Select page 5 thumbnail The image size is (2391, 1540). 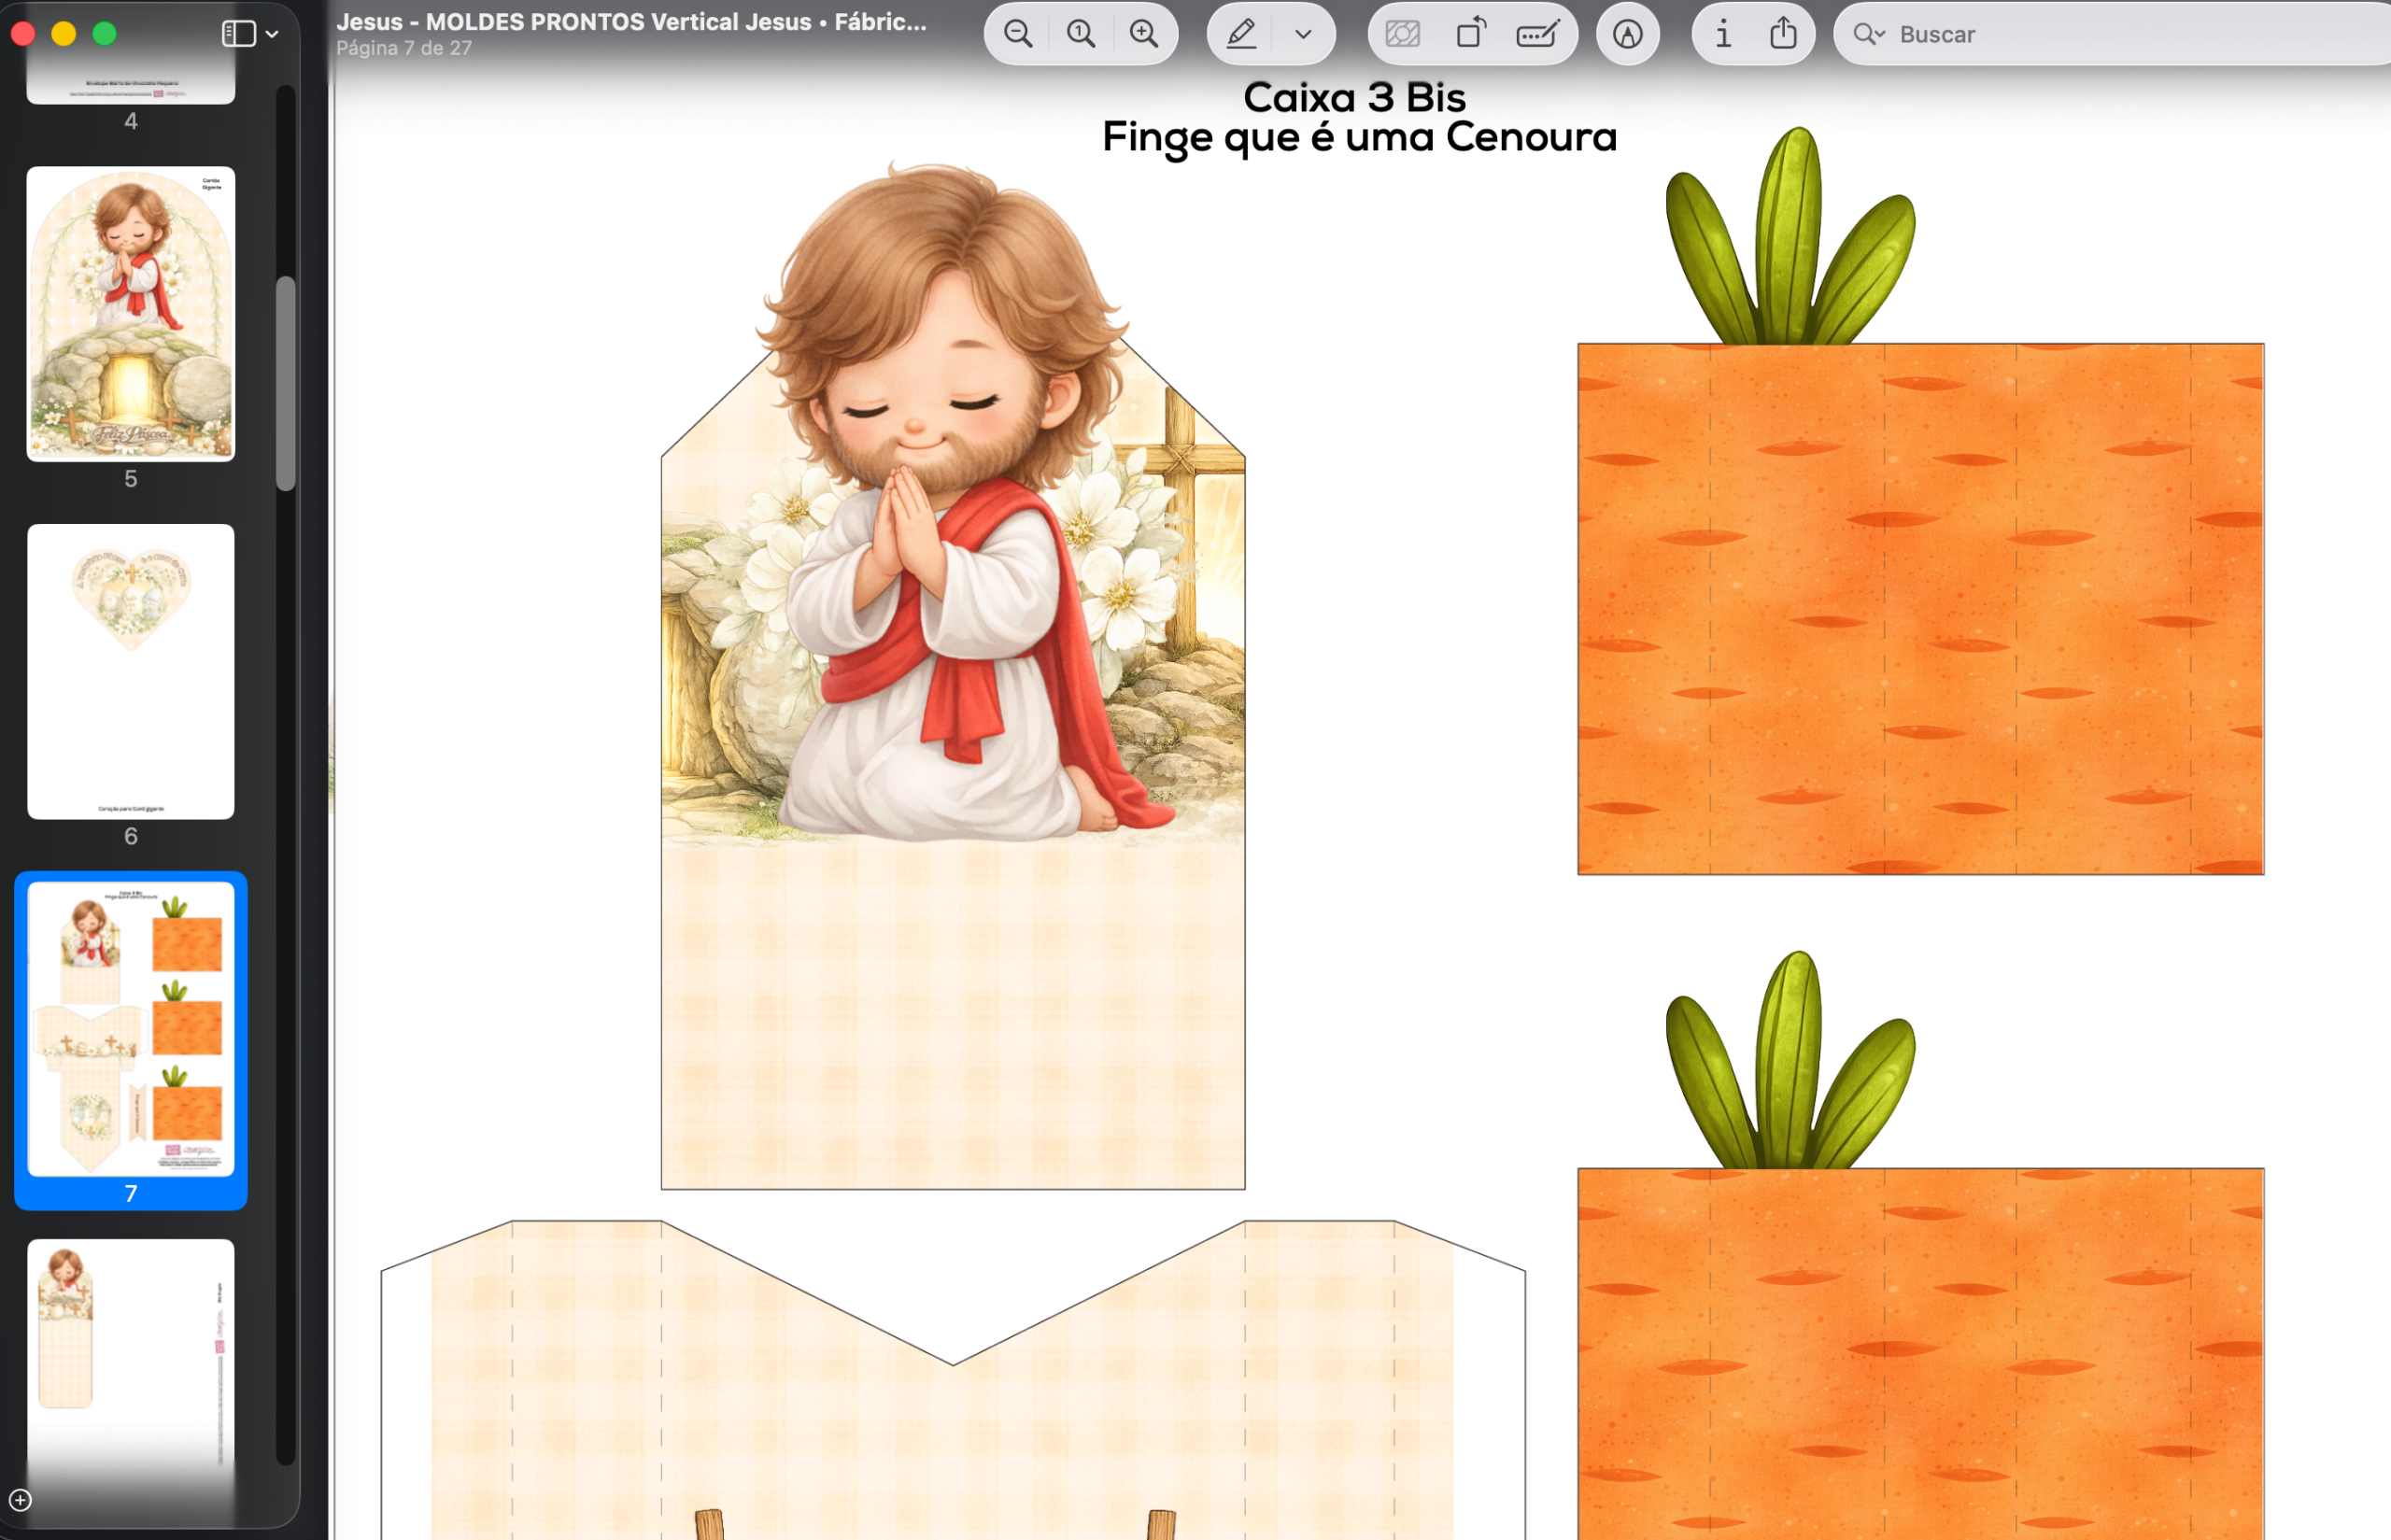[x=131, y=314]
